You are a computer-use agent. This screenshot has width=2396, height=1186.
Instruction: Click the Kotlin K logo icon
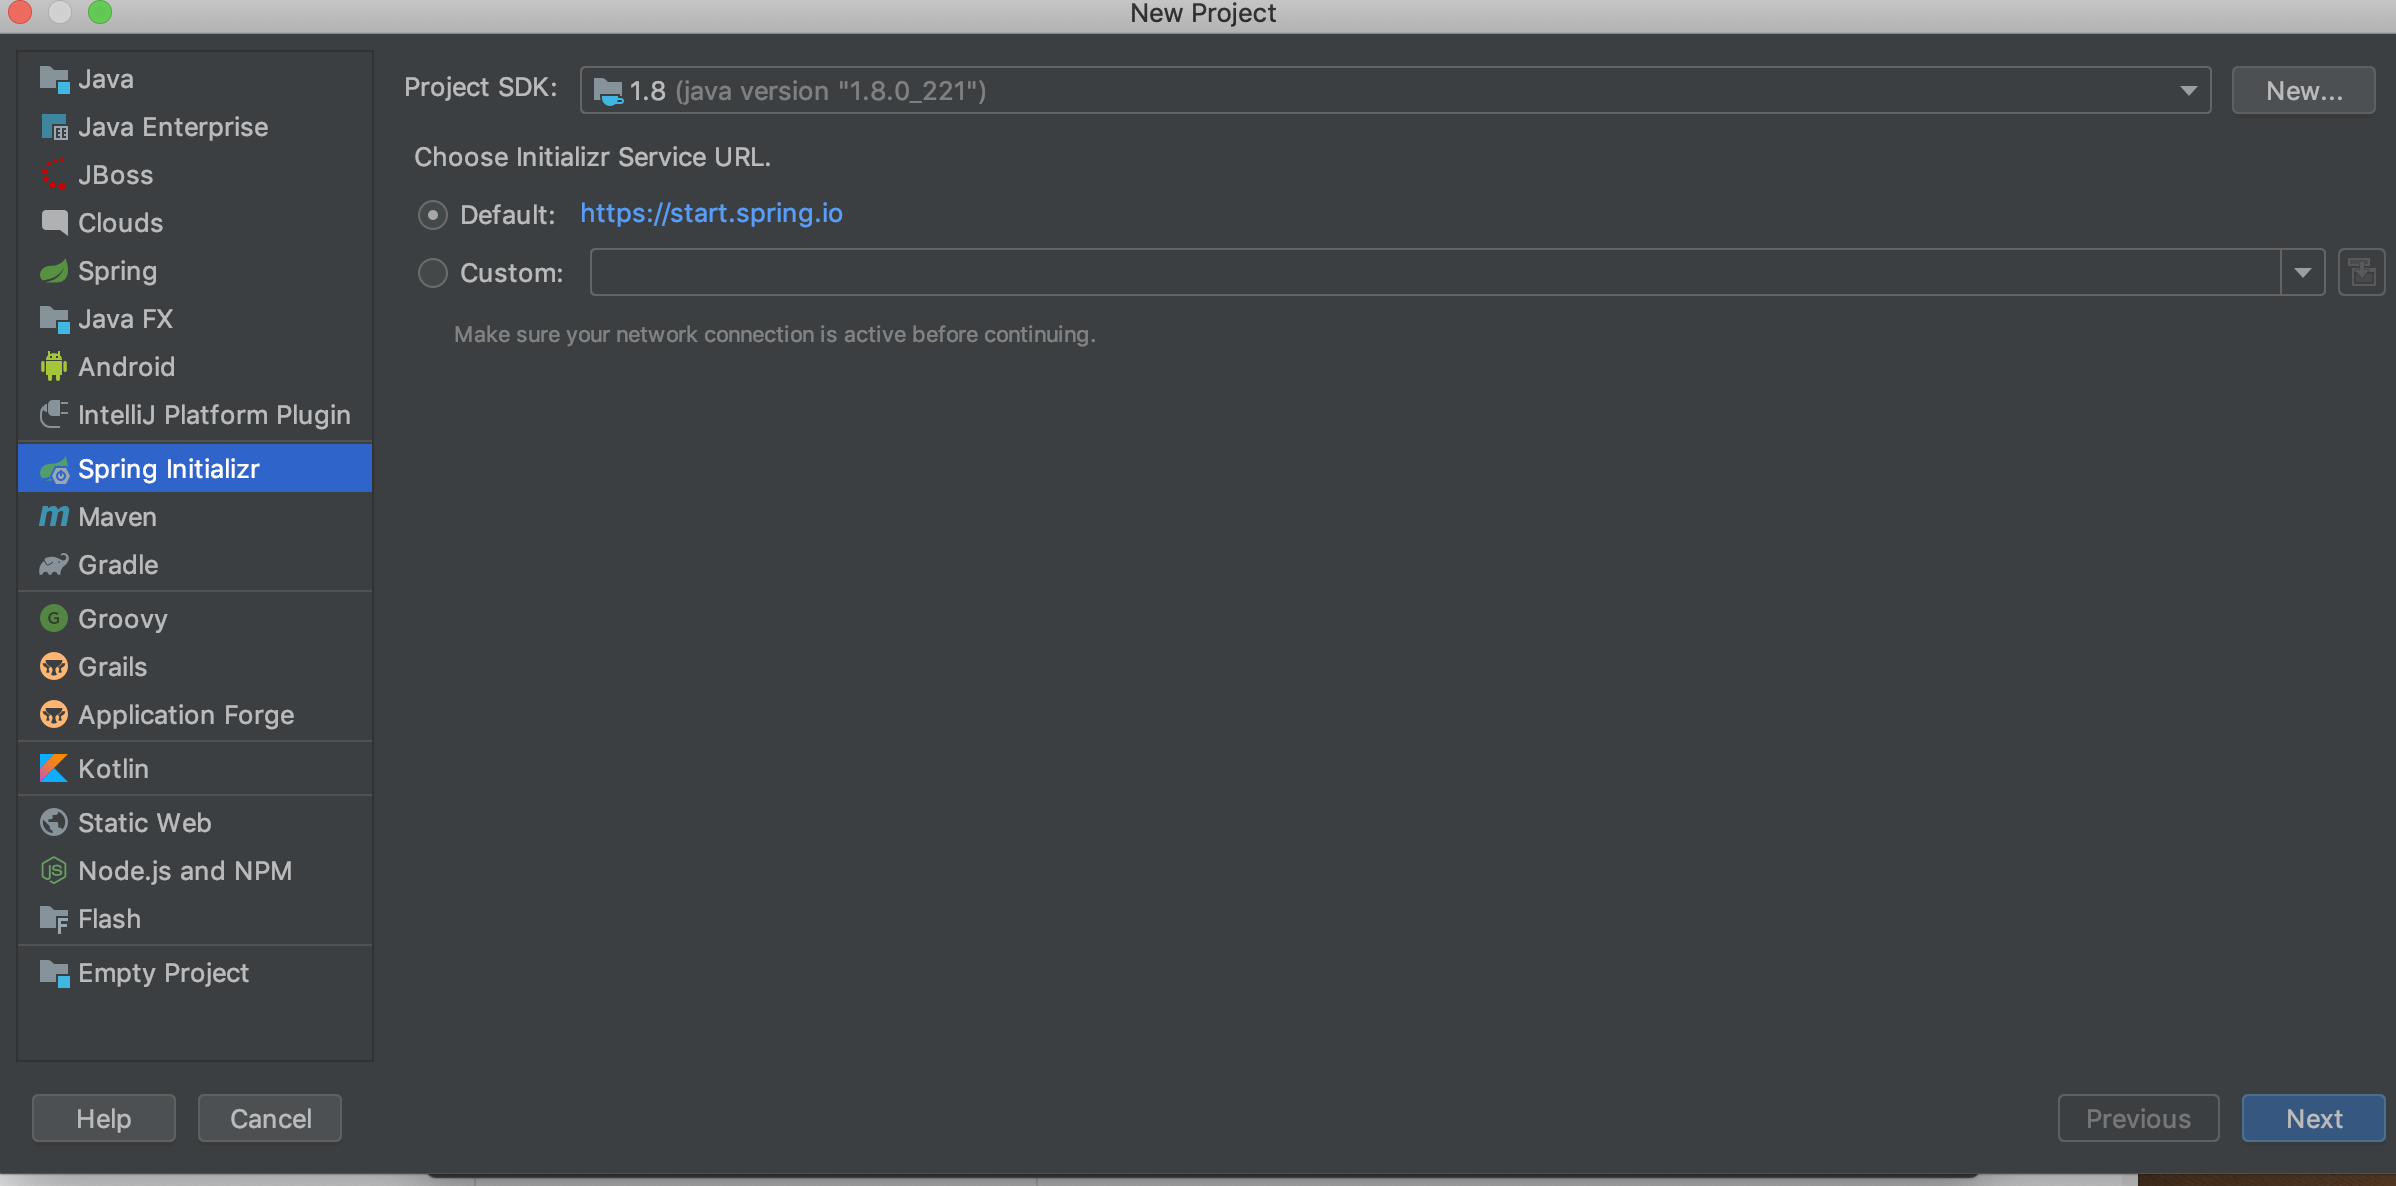click(x=54, y=769)
